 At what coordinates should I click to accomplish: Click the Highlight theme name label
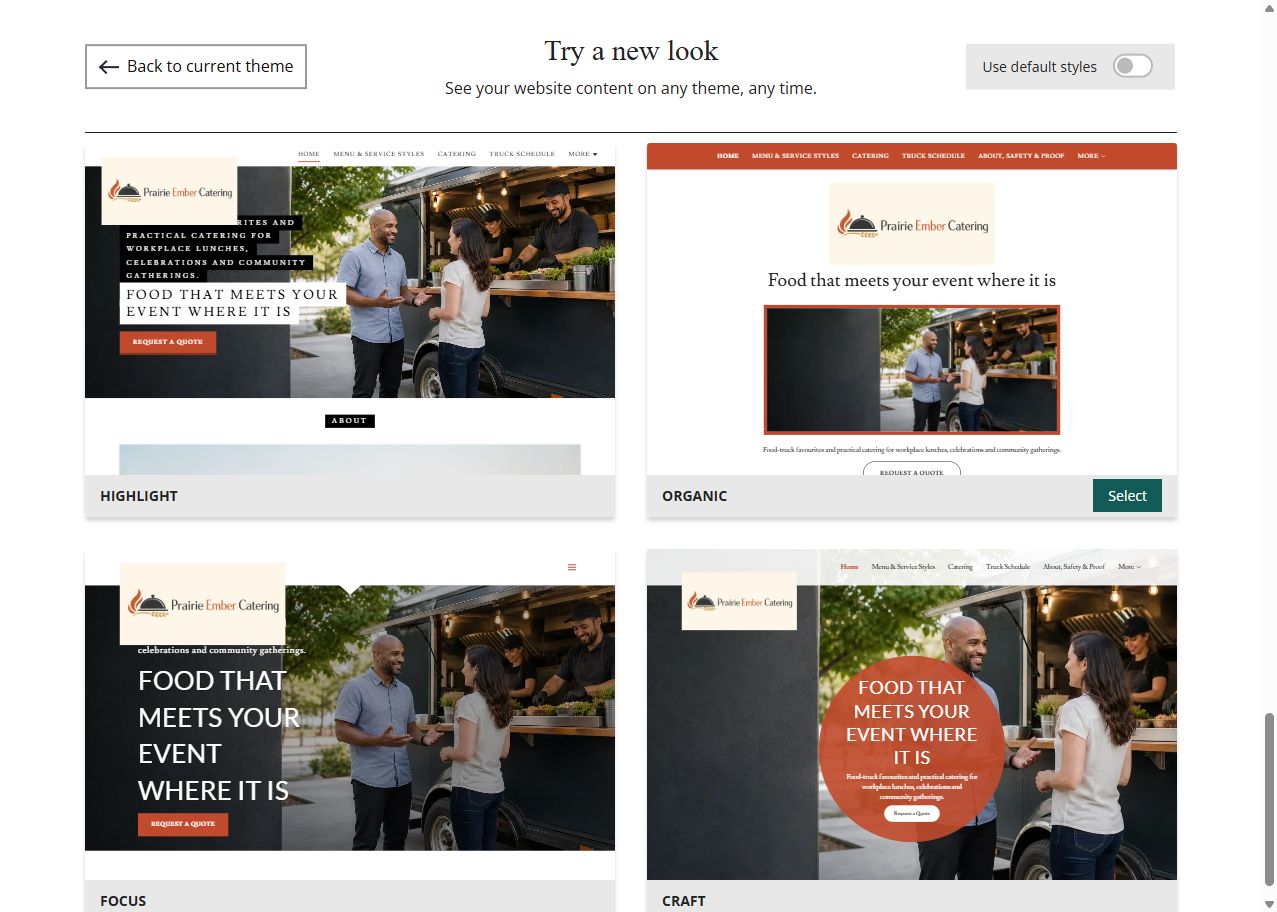(139, 496)
